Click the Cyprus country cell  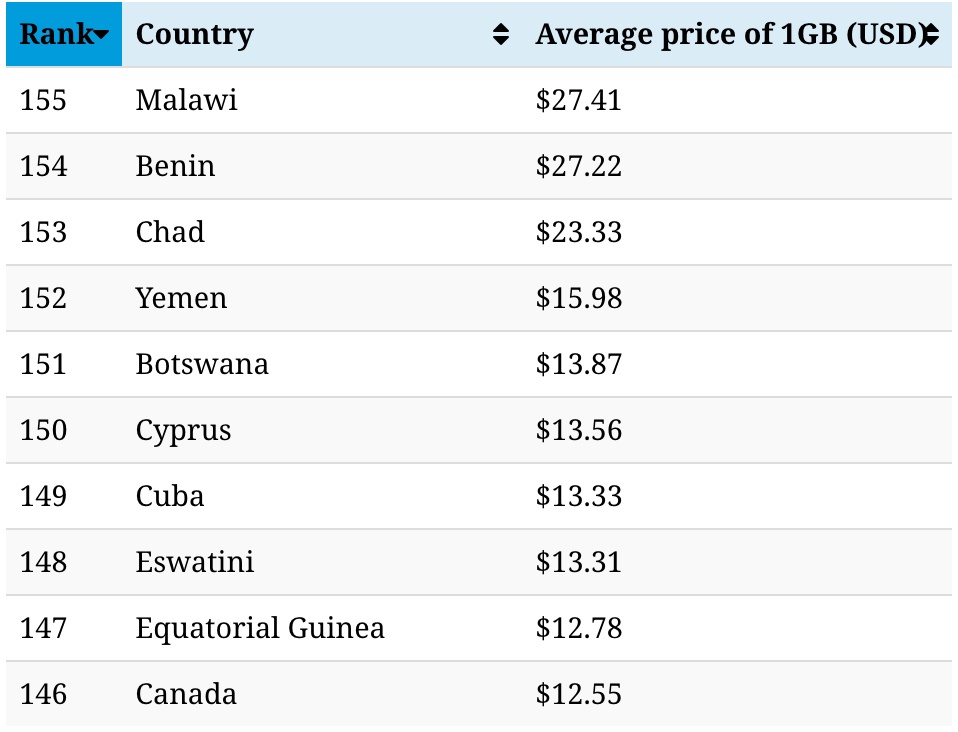click(x=183, y=430)
